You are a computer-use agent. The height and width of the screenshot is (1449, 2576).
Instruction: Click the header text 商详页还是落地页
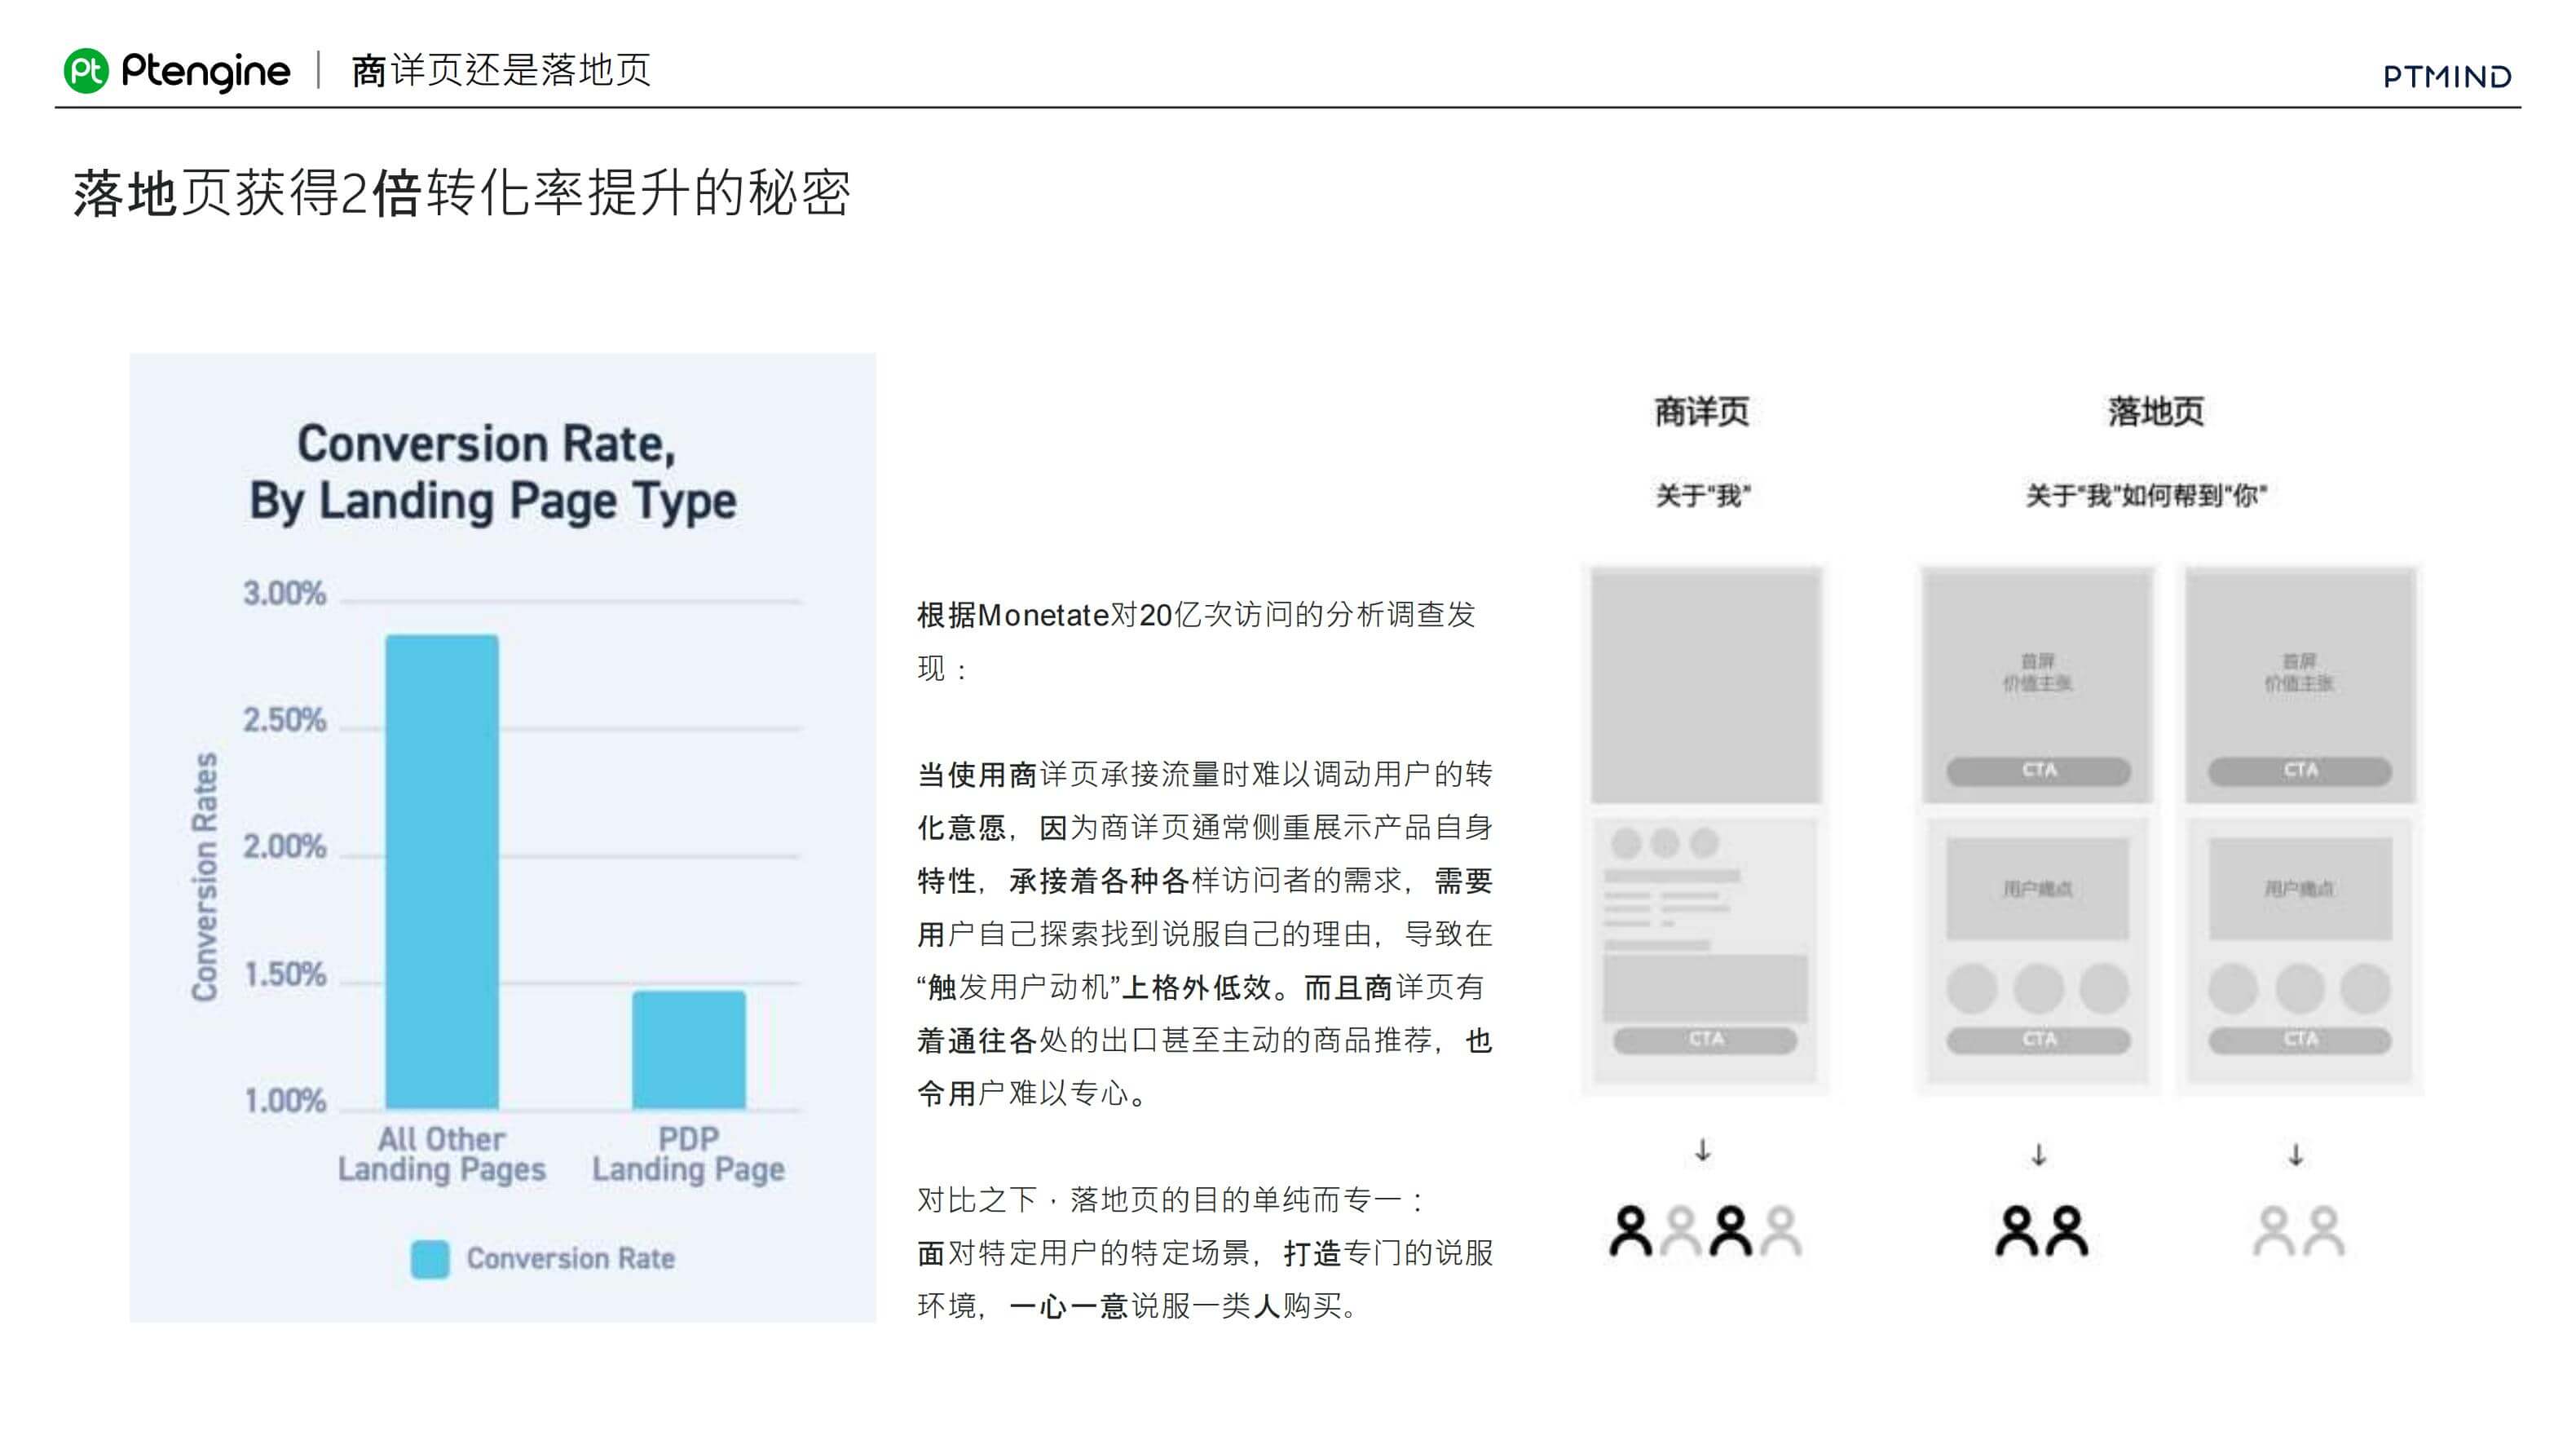coord(501,70)
